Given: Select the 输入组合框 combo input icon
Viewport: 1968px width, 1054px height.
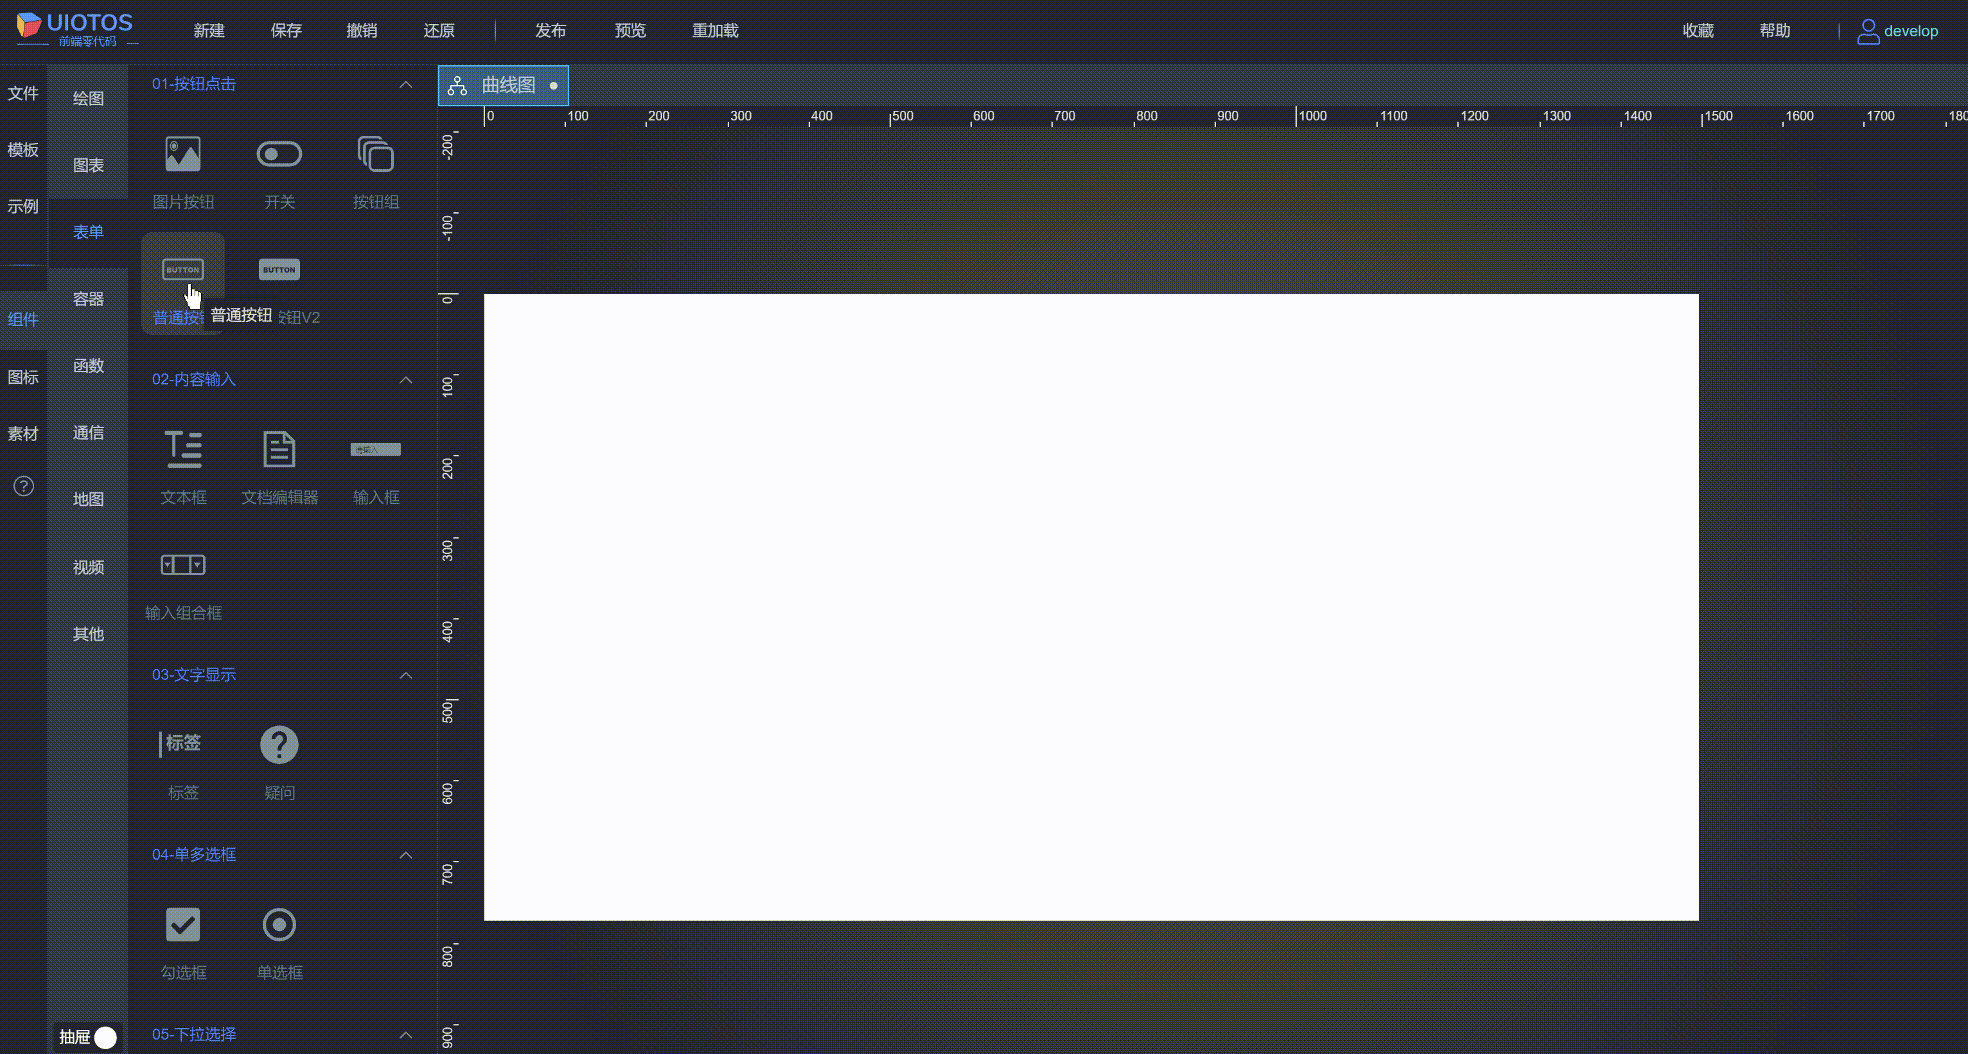Looking at the screenshot, I should (x=183, y=565).
